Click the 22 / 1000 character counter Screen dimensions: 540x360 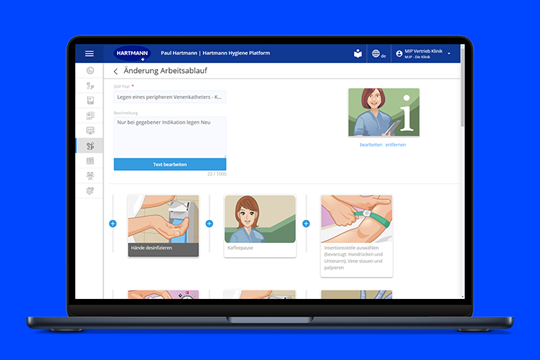pyautogui.click(x=217, y=174)
